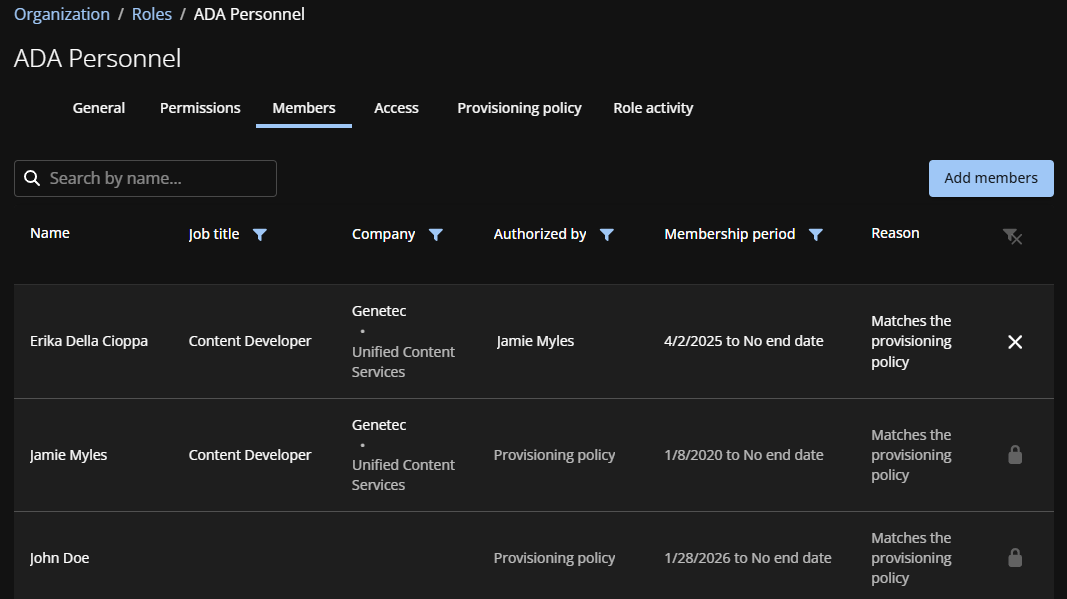
Task: View the Role activity tab
Action: [653, 108]
